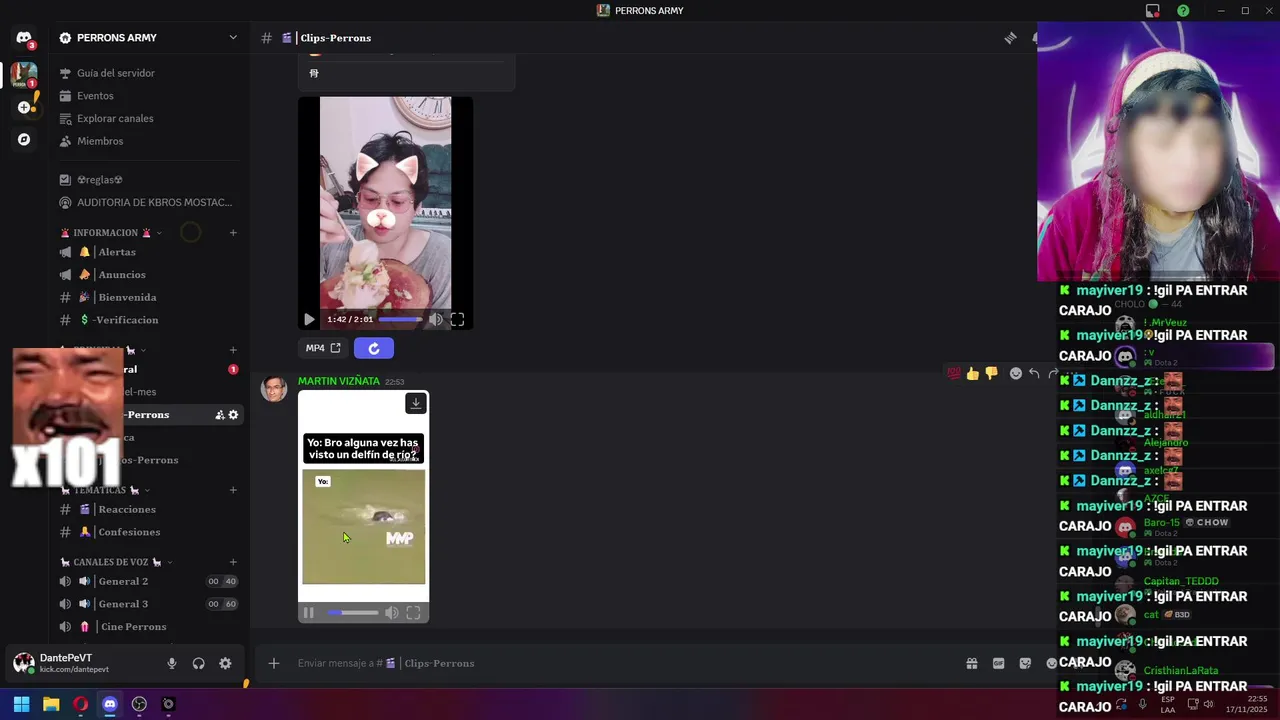
Task: Open MP4 file in external link
Action: point(323,348)
